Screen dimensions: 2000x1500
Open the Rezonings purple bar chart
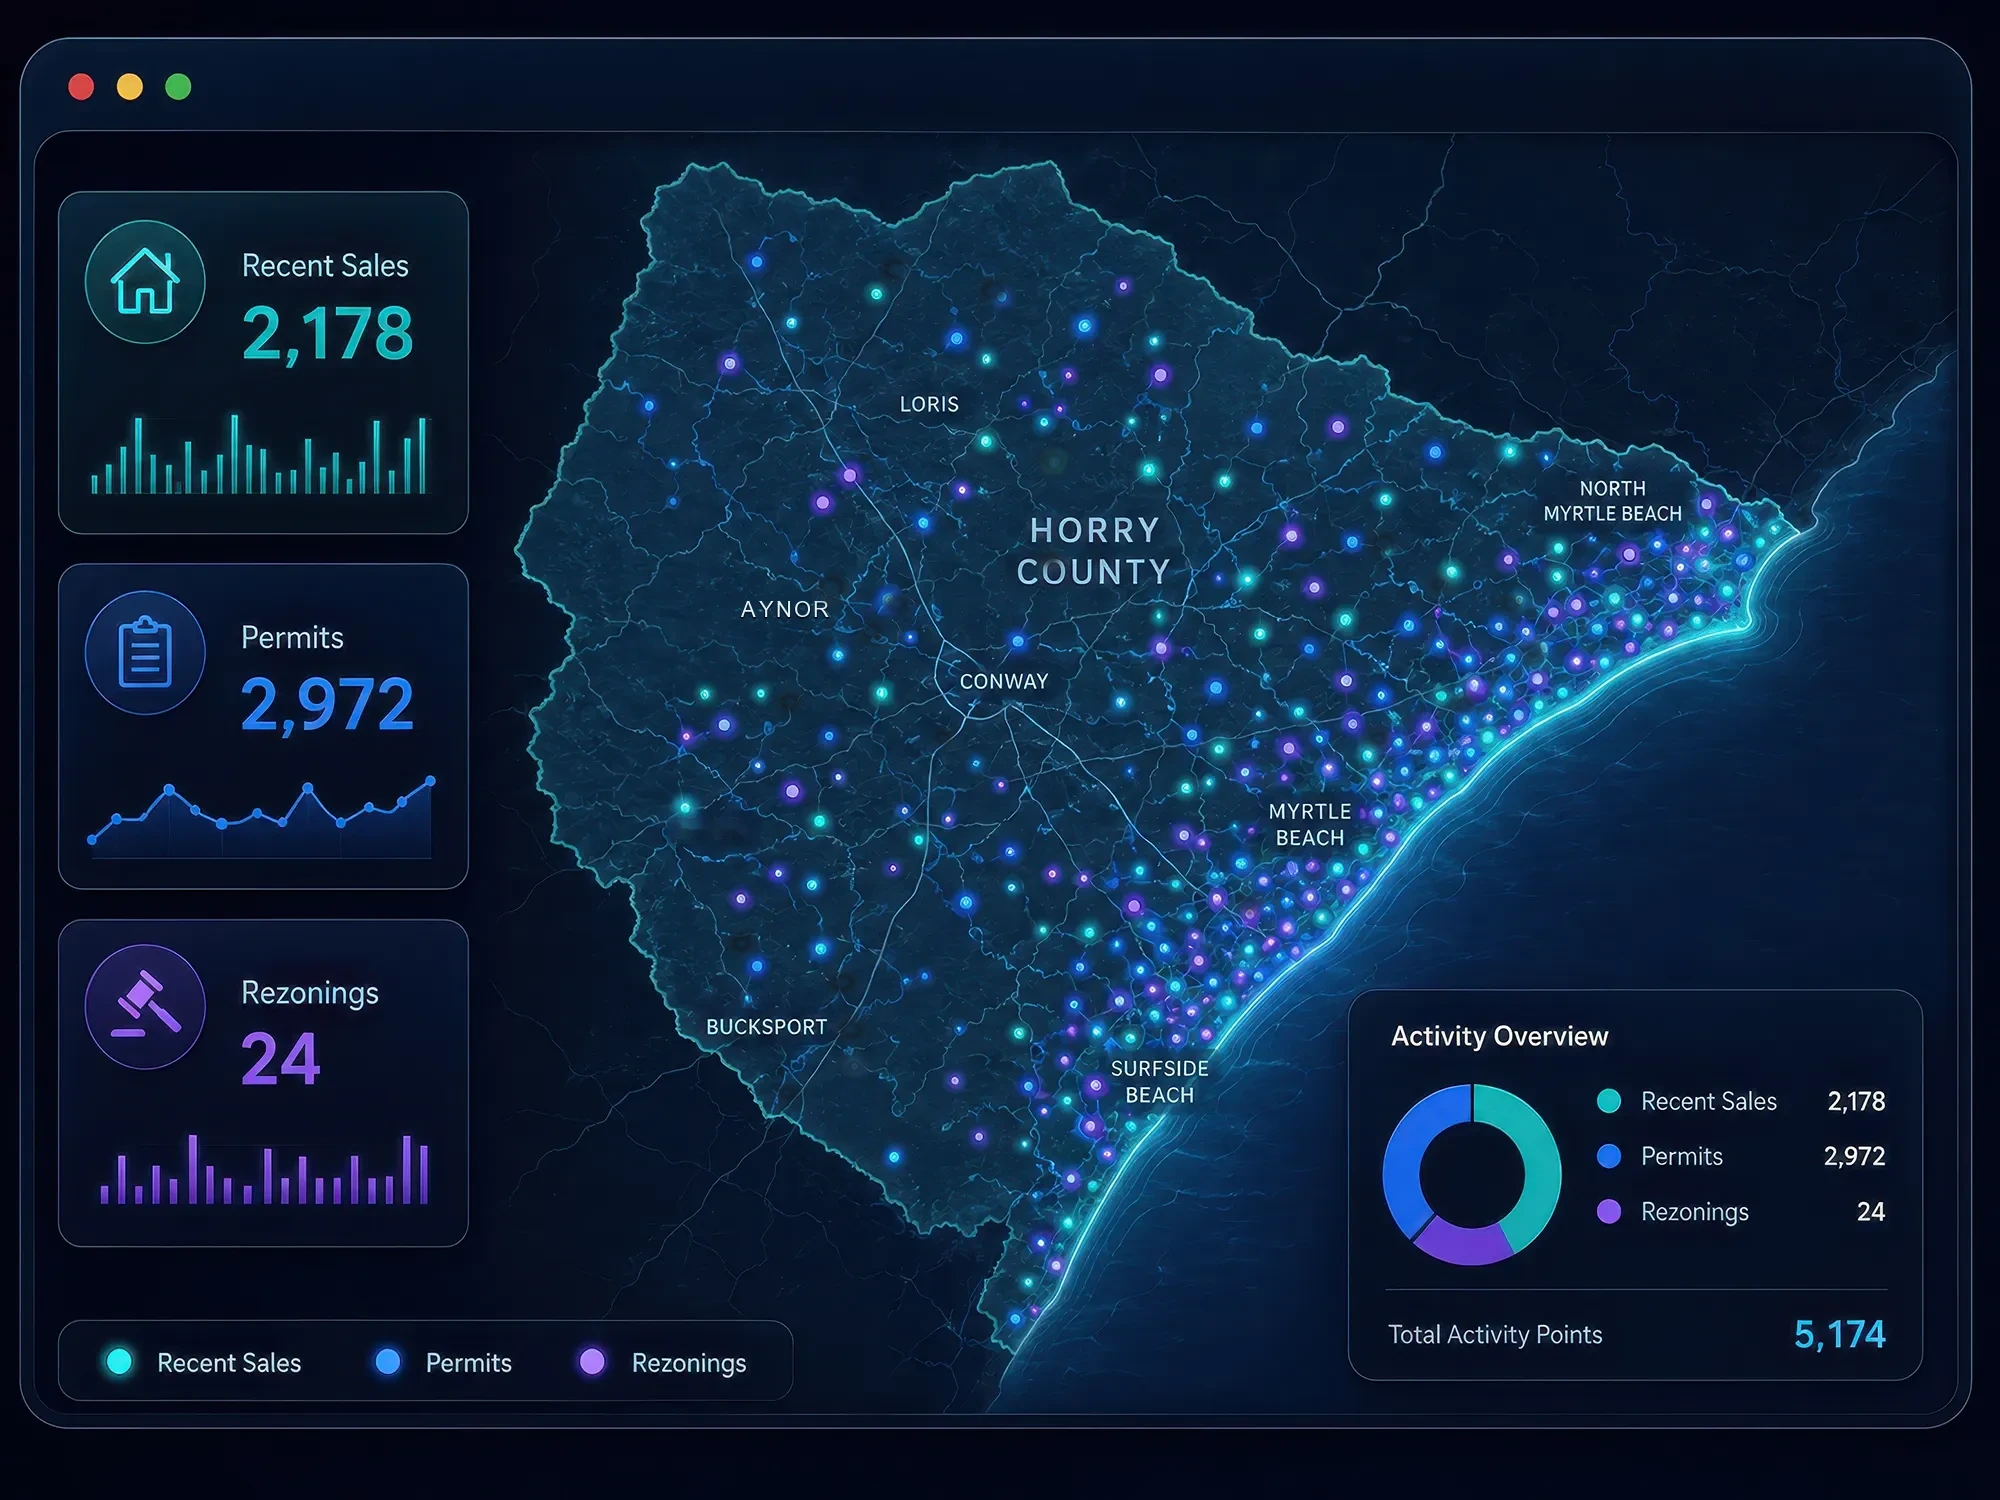(264, 1168)
